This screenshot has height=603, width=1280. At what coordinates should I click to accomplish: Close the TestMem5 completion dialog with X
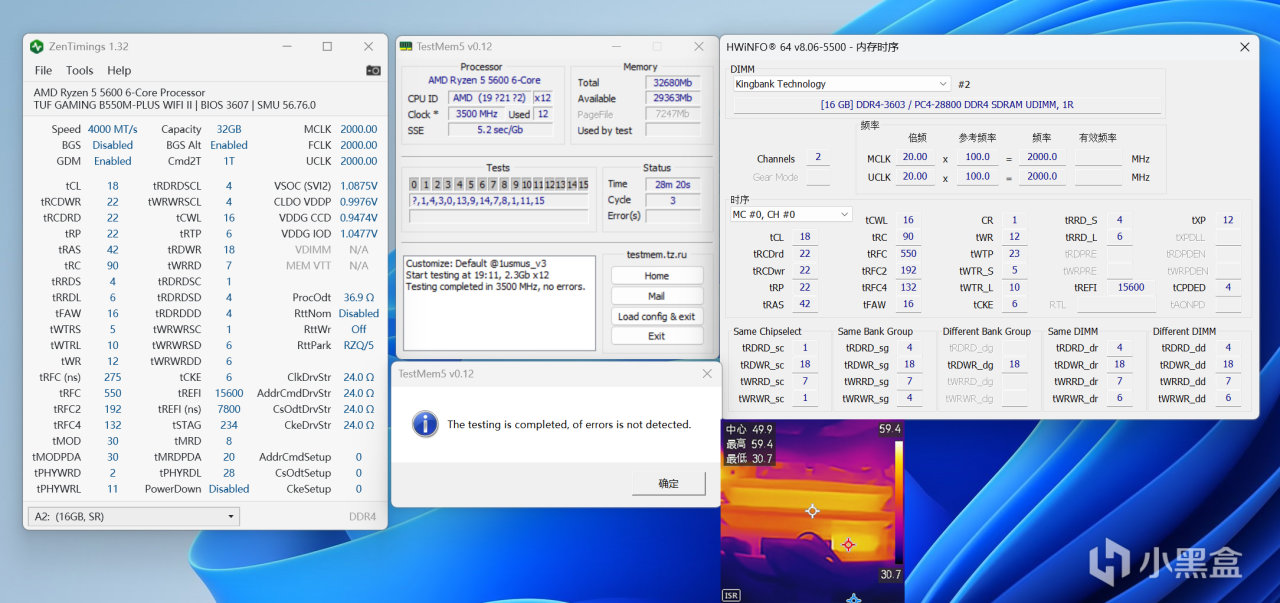coord(707,373)
